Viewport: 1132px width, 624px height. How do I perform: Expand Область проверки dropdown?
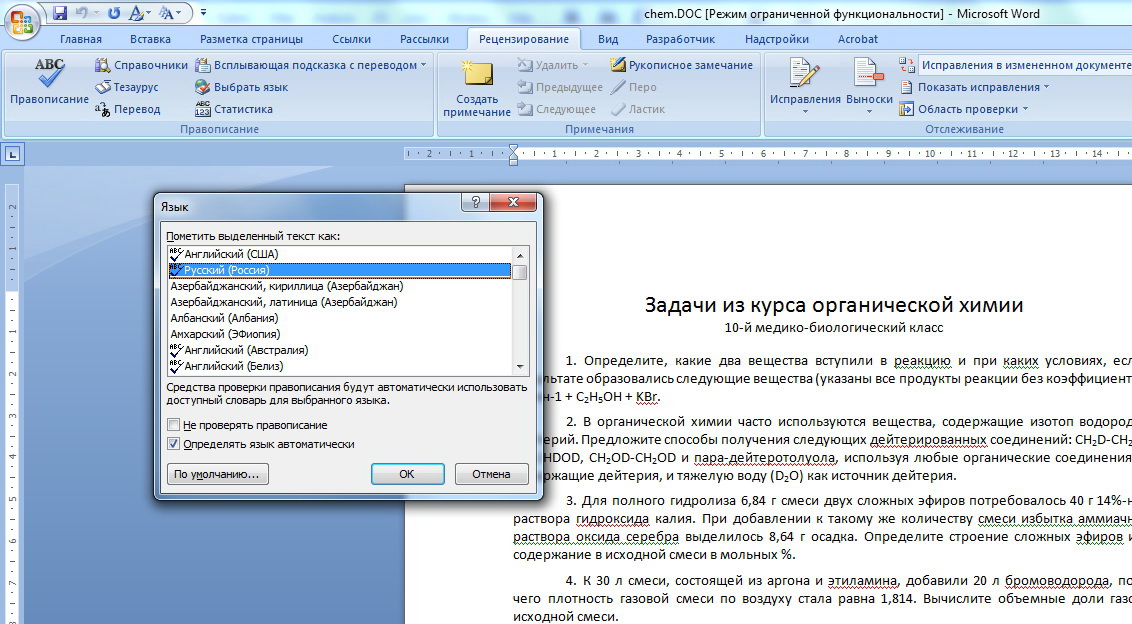(964, 109)
